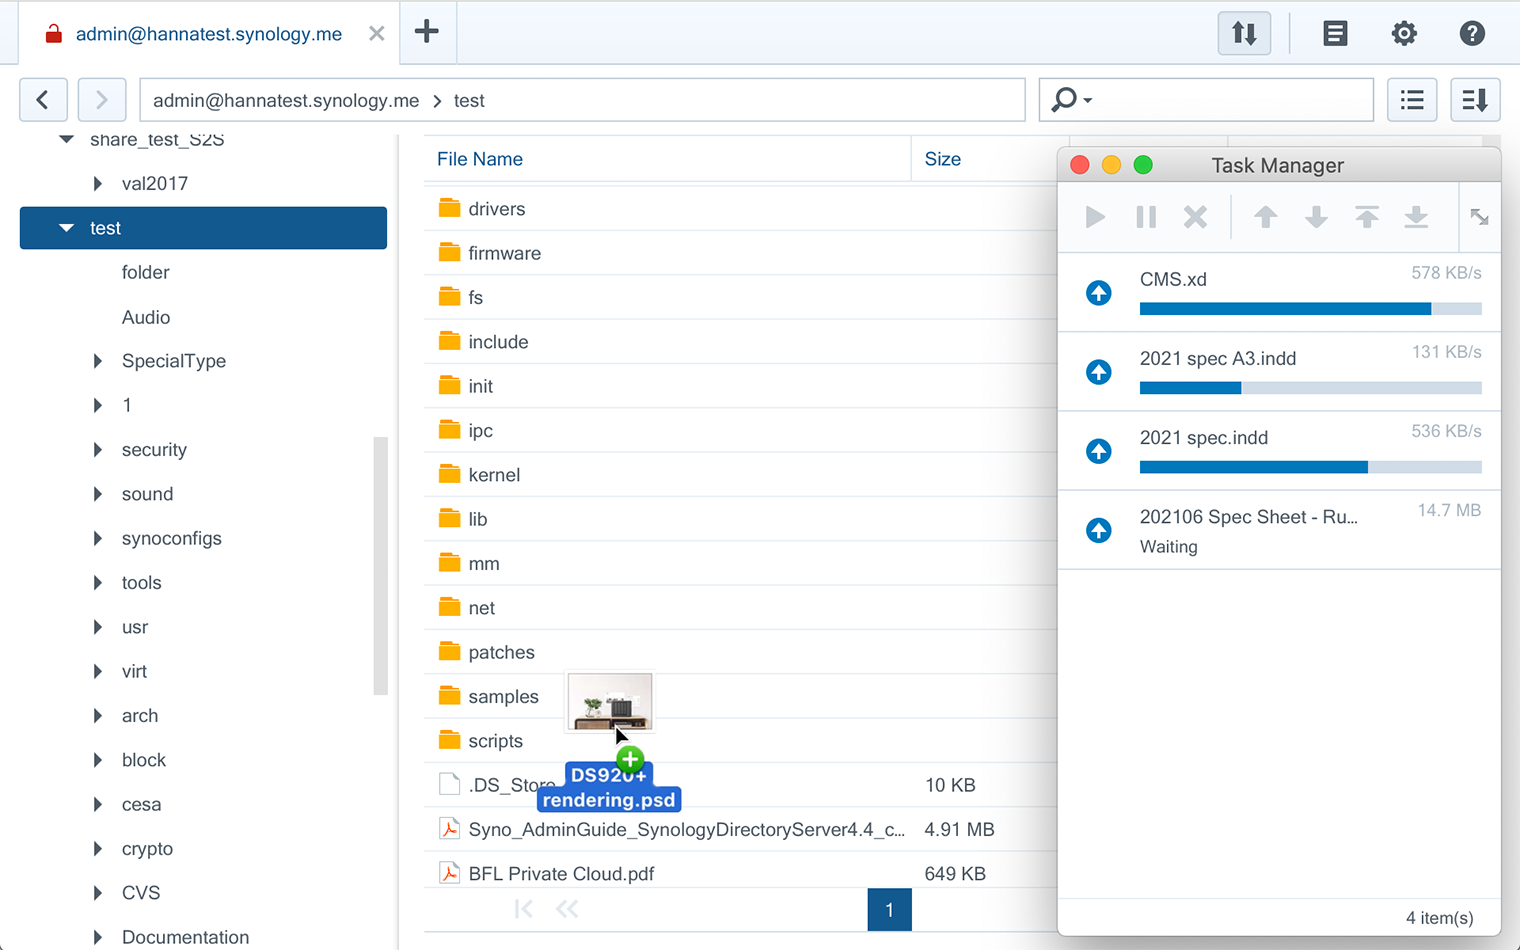1520x950 pixels.
Task: Collapse the test folder tree
Action: (65, 228)
